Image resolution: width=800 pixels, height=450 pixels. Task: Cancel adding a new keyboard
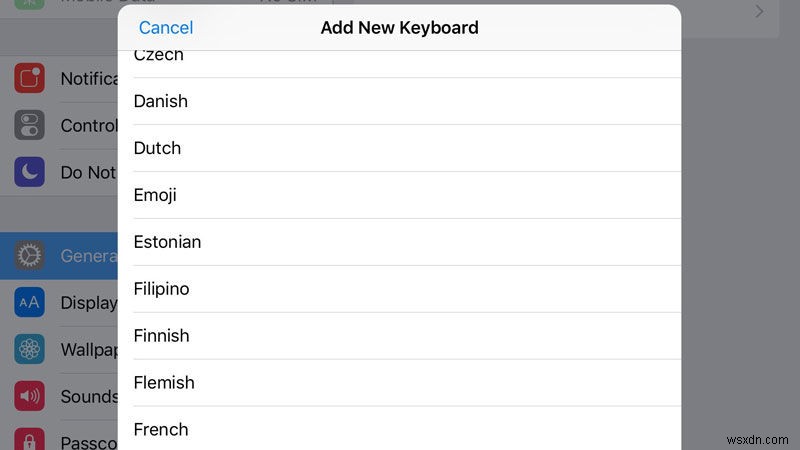coord(166,28)
